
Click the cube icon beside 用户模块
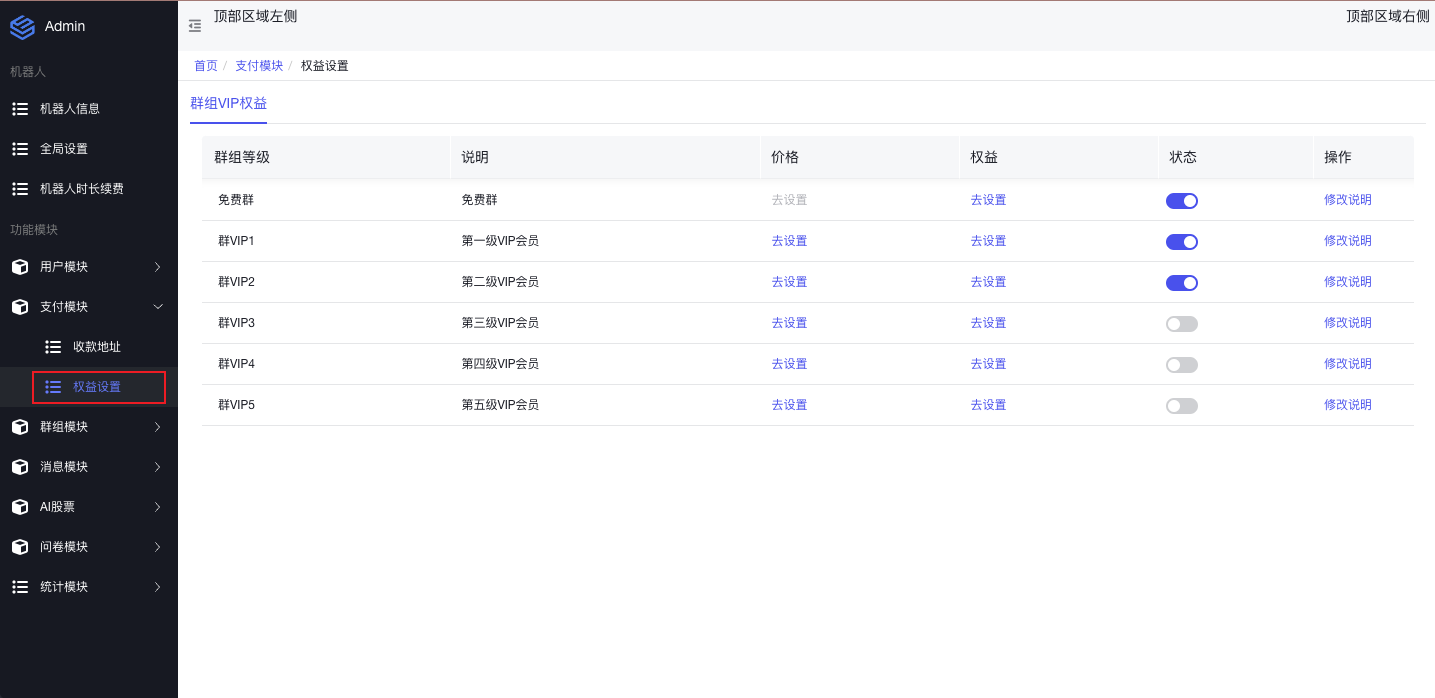click(x=20, y=267)
